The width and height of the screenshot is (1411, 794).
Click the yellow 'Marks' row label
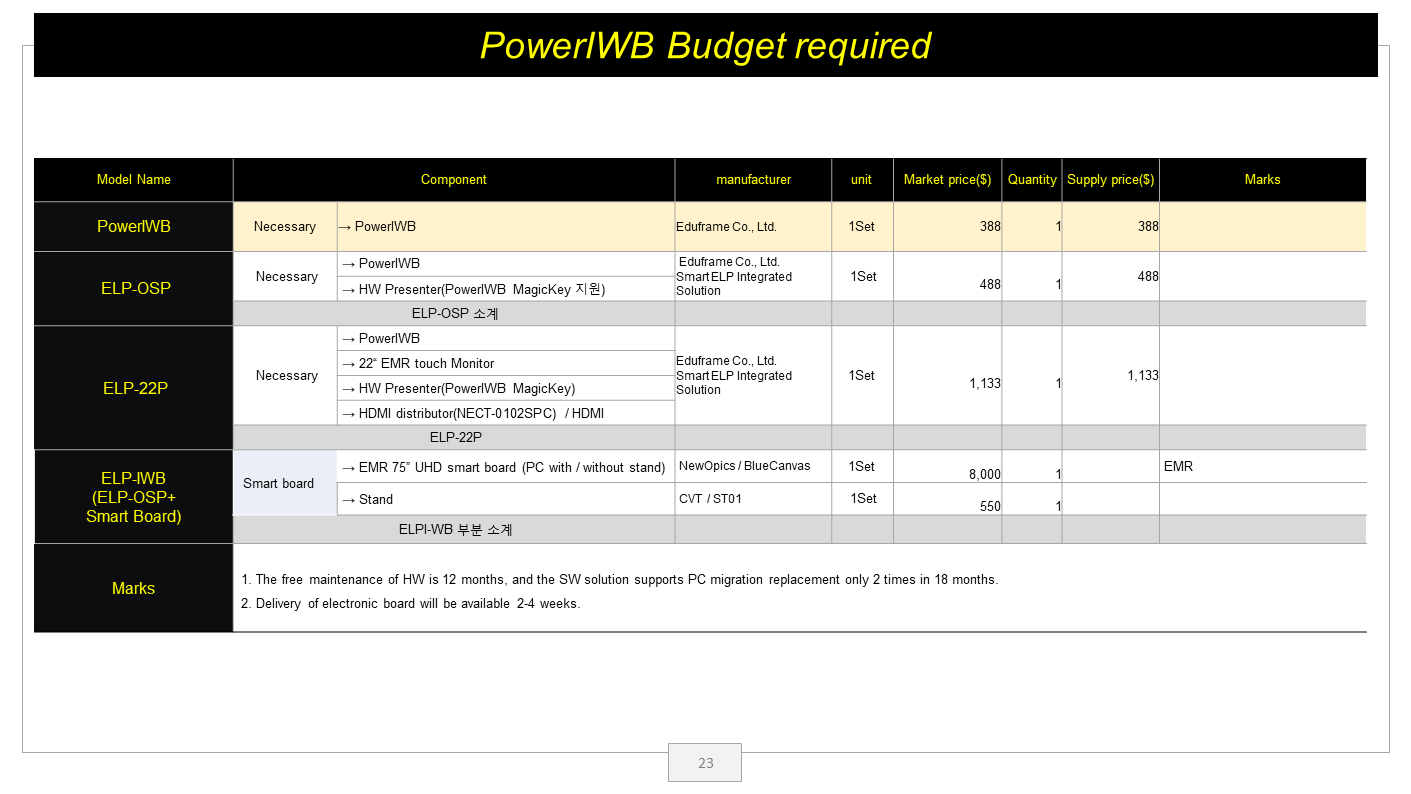(133, 588)
